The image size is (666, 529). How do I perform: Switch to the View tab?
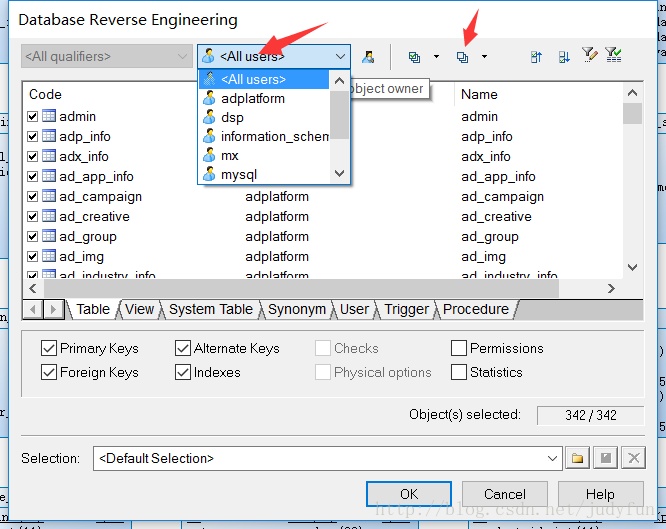coord(139,309)
